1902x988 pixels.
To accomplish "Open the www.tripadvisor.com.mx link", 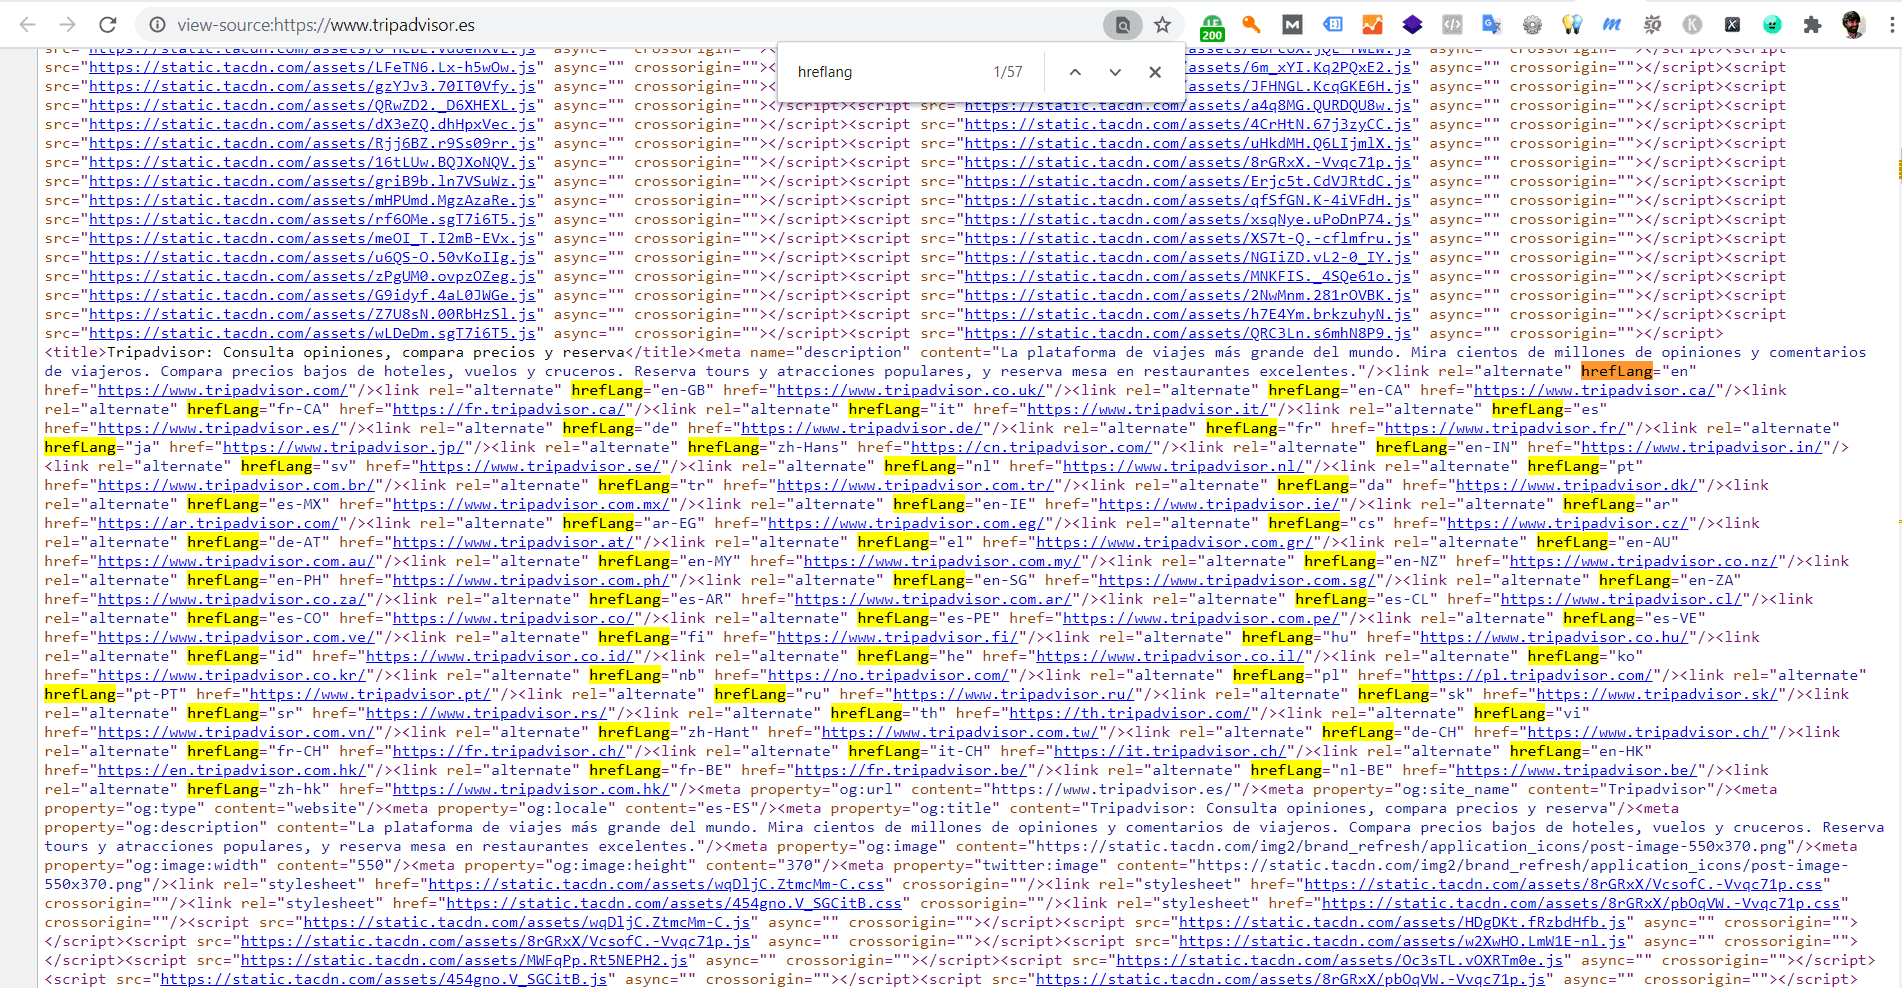I will (531, 504).
